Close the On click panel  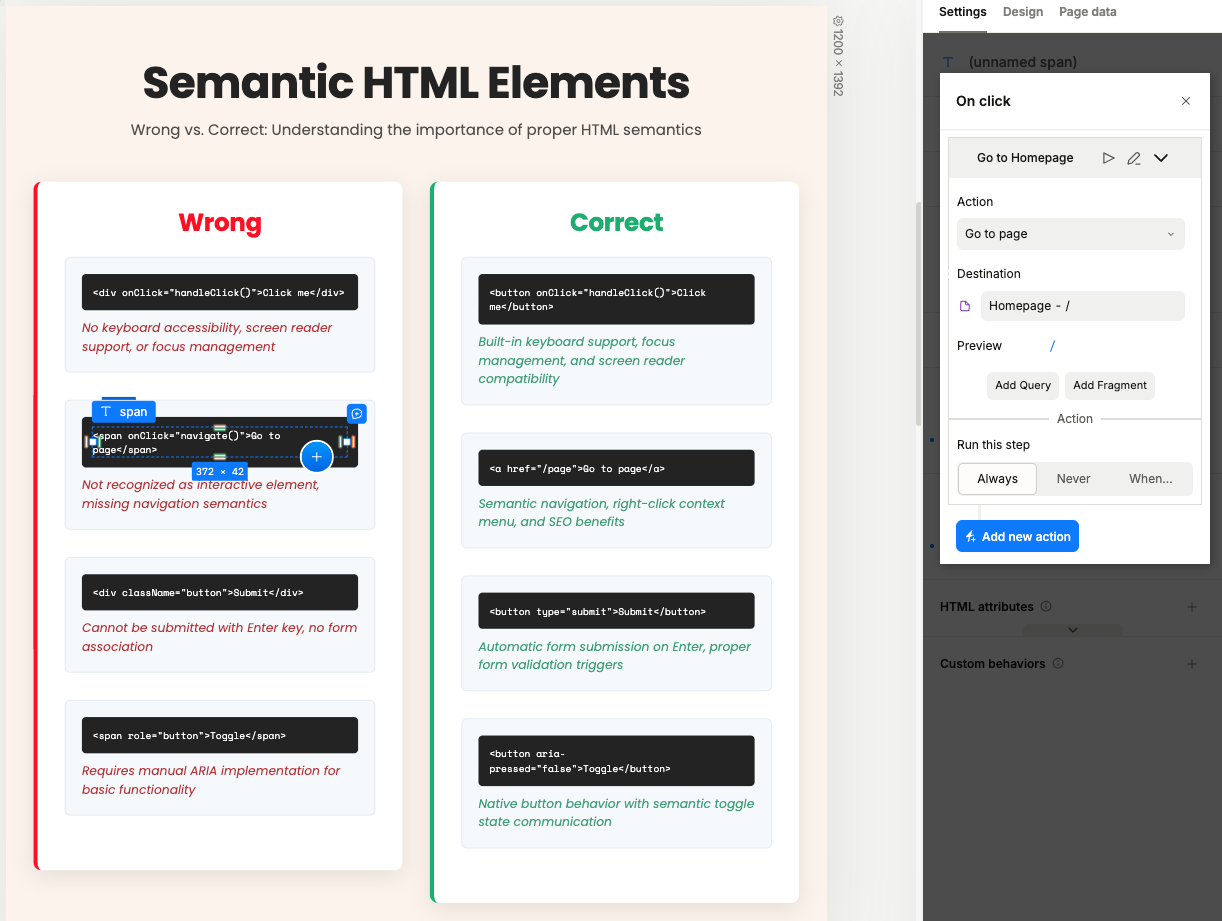point(1186,101)
